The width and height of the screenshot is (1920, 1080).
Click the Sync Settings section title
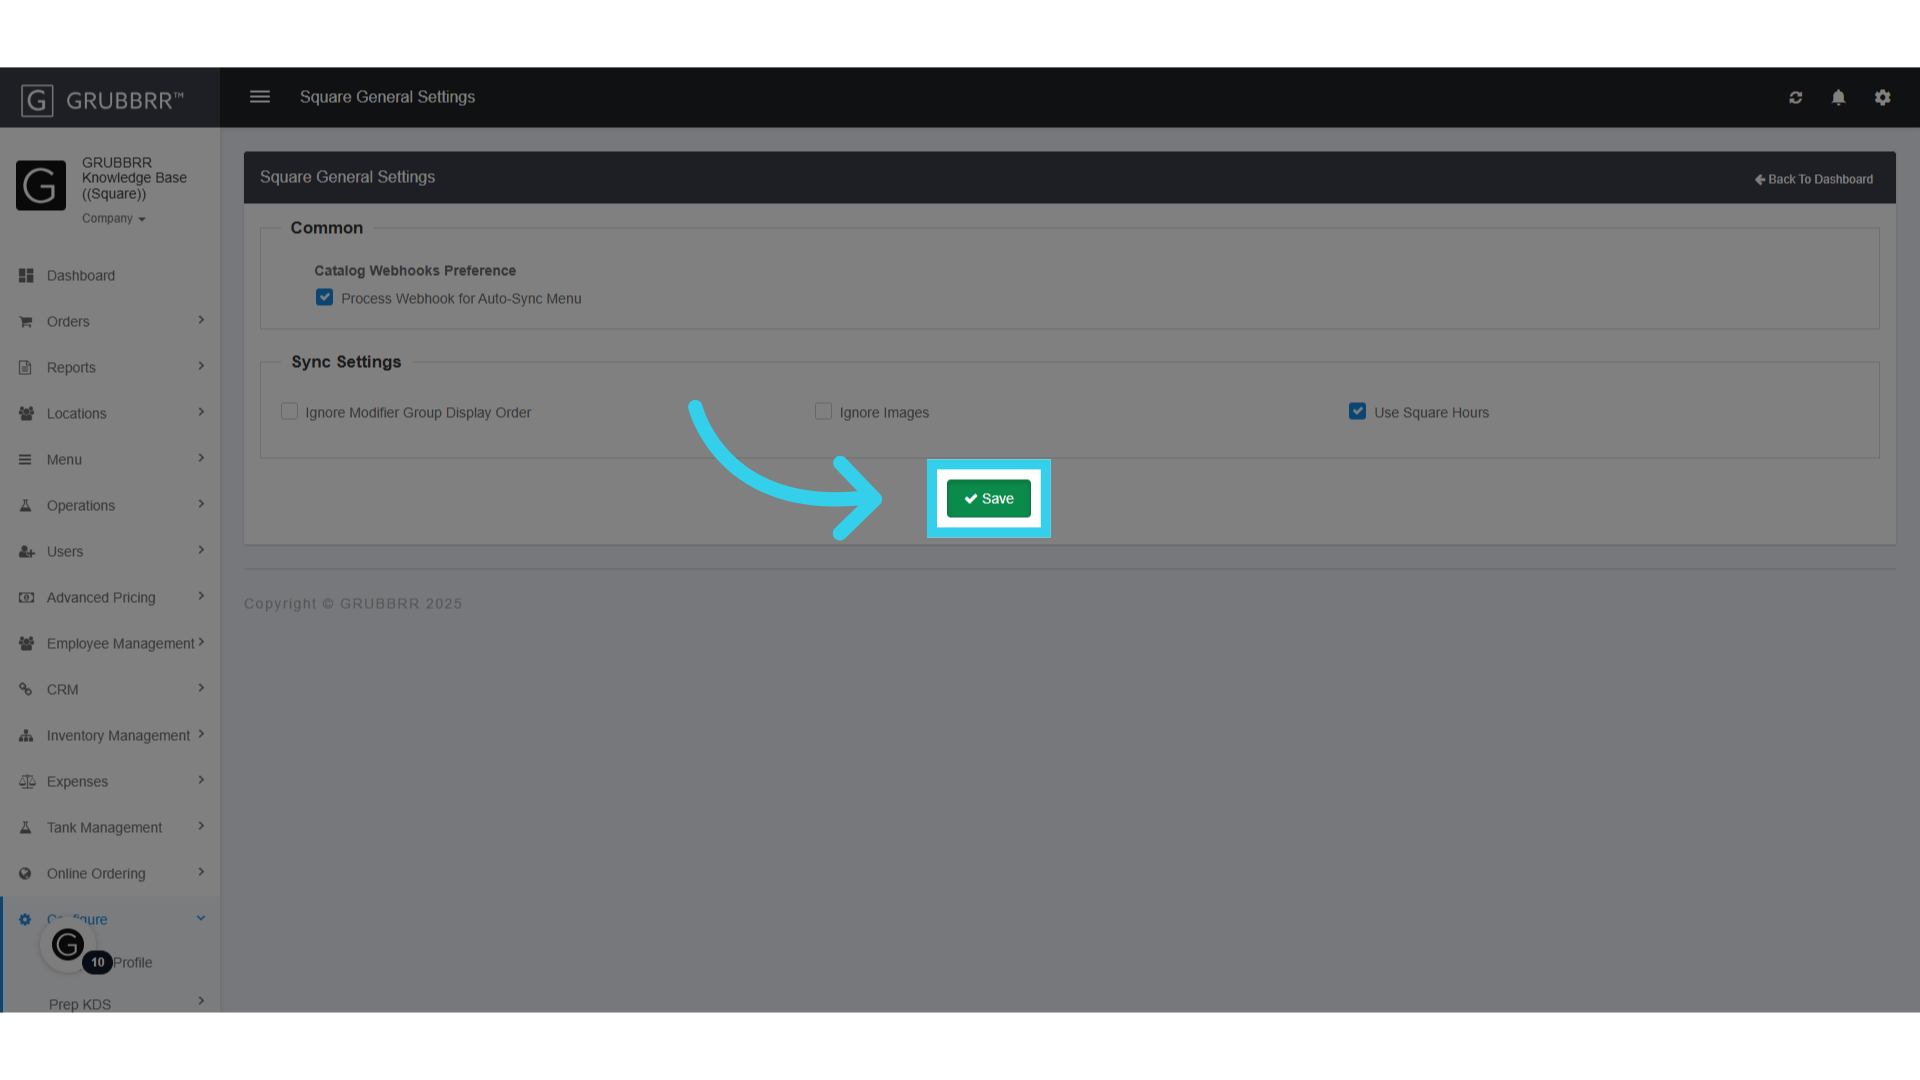346,362
